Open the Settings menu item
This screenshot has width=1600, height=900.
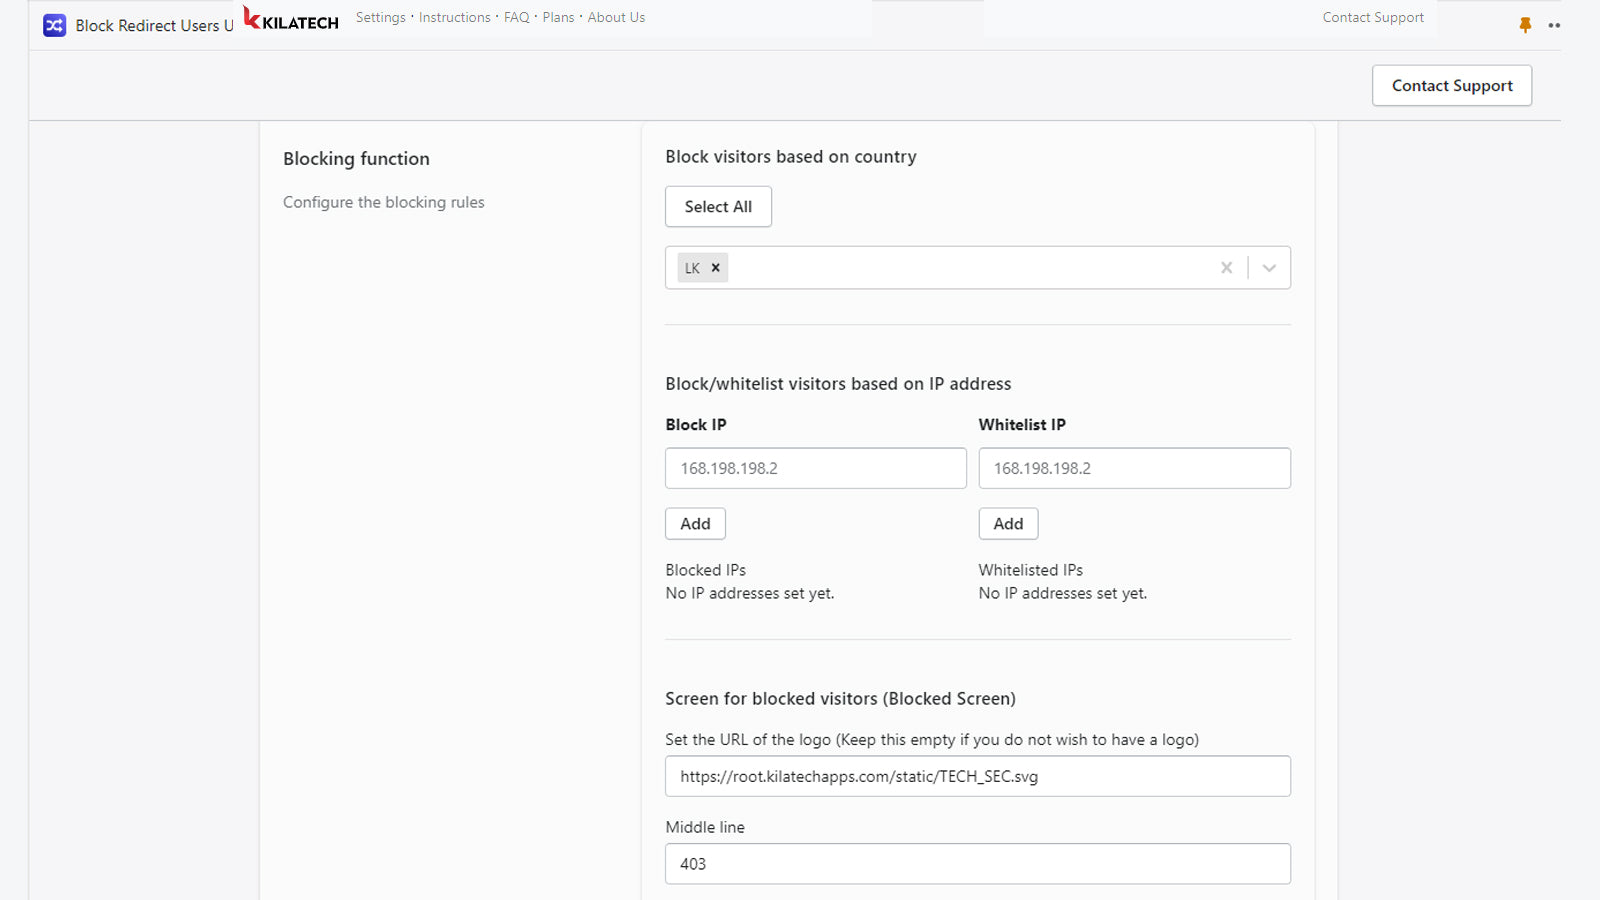tap(381, 18)
